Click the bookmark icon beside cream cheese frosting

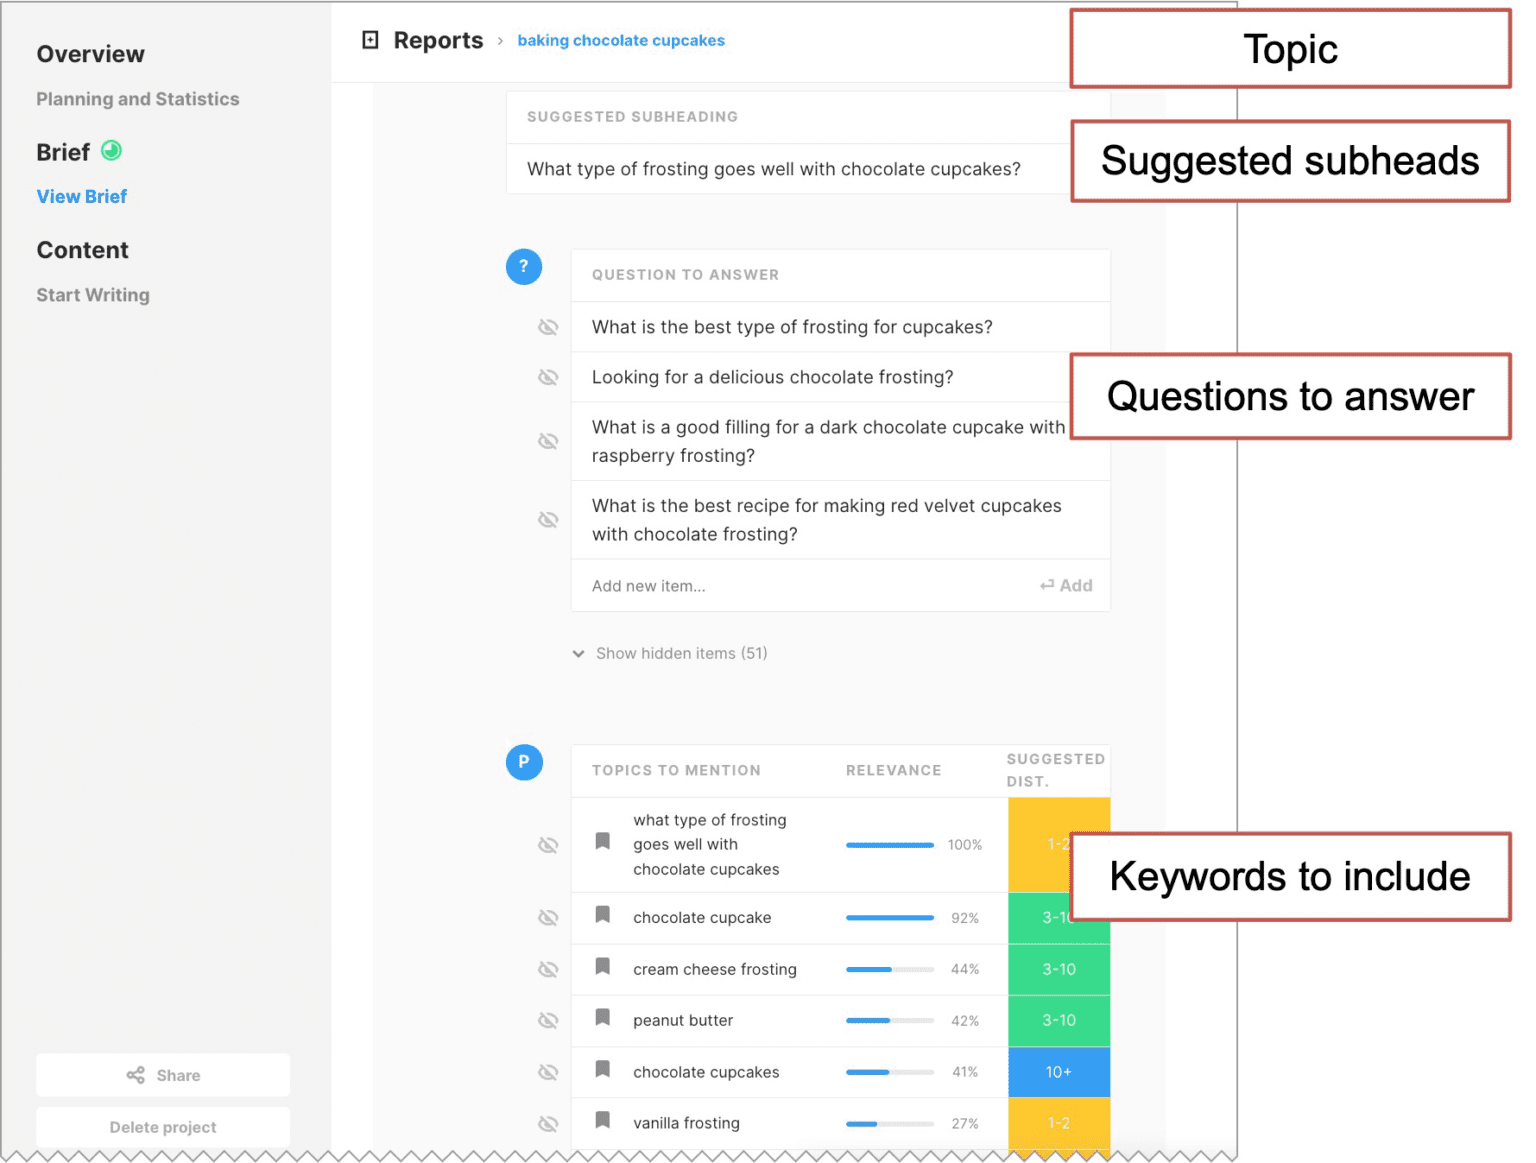(x=602, y=969)
